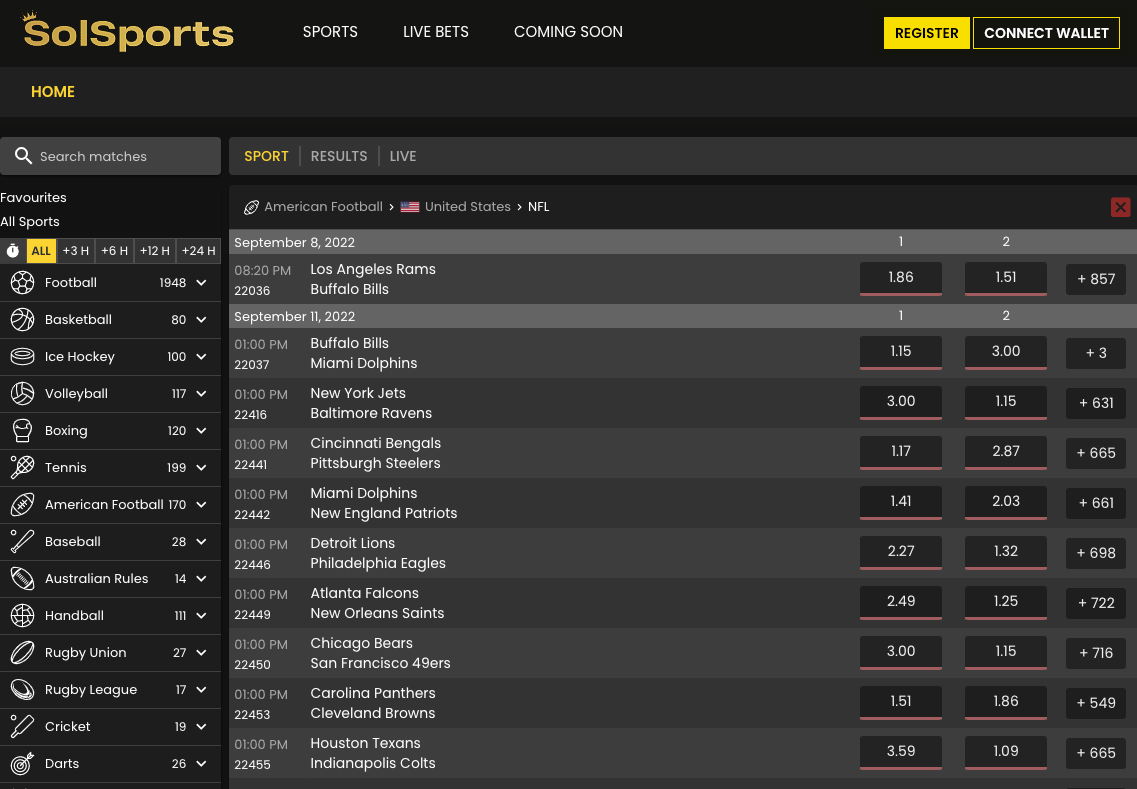
Task: Filter matches by +3 H
Action: [75, 251]
